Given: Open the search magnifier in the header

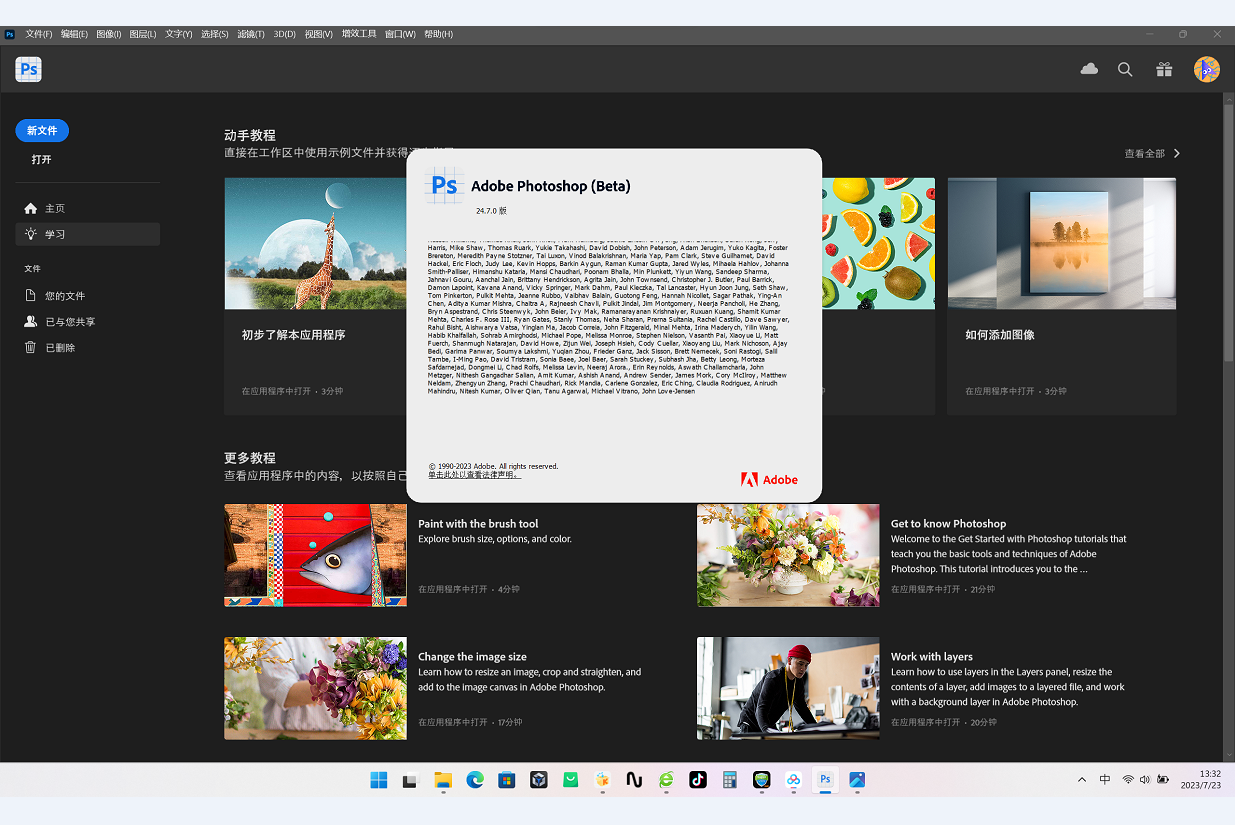Looking at the screenshot, I should tap(1125, 69).
